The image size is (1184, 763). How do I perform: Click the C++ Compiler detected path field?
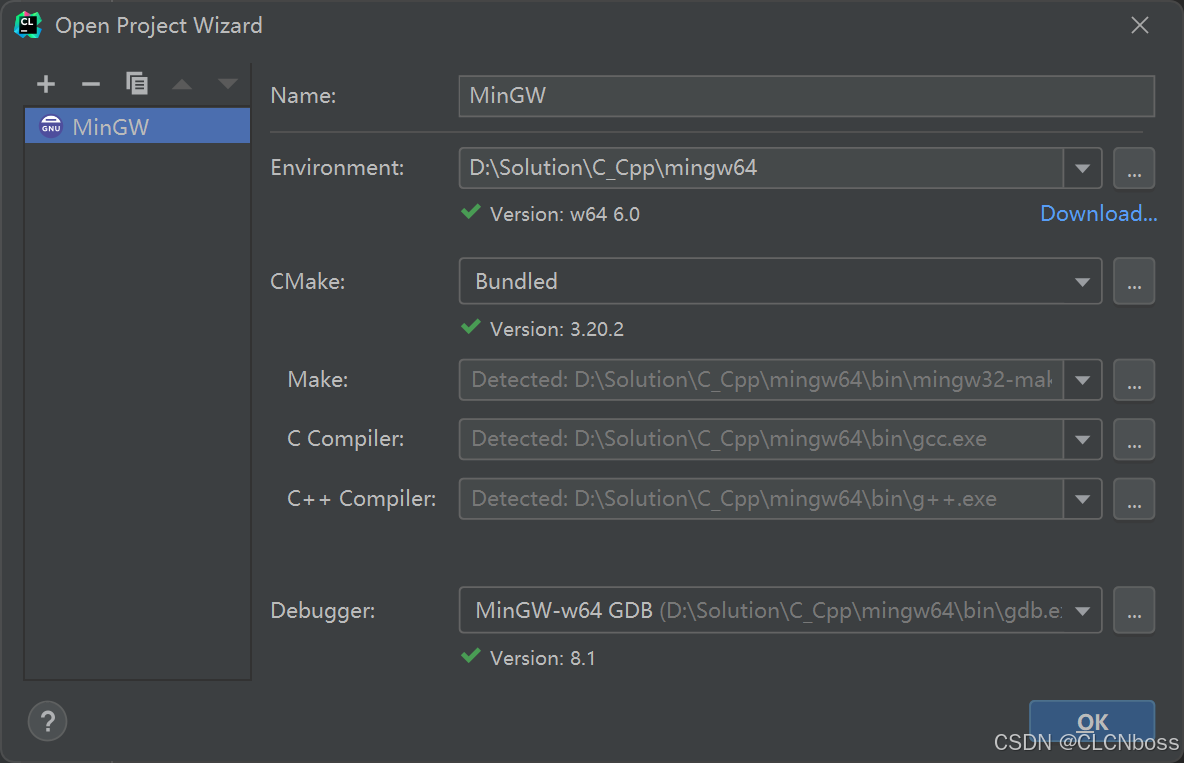tap(761, 499)
